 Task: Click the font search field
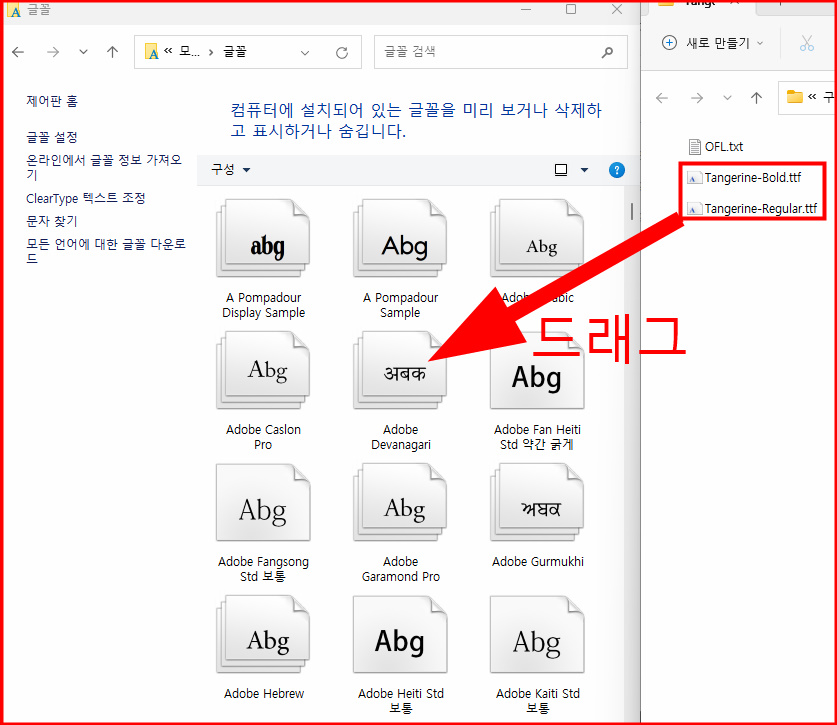coord(501,52)
